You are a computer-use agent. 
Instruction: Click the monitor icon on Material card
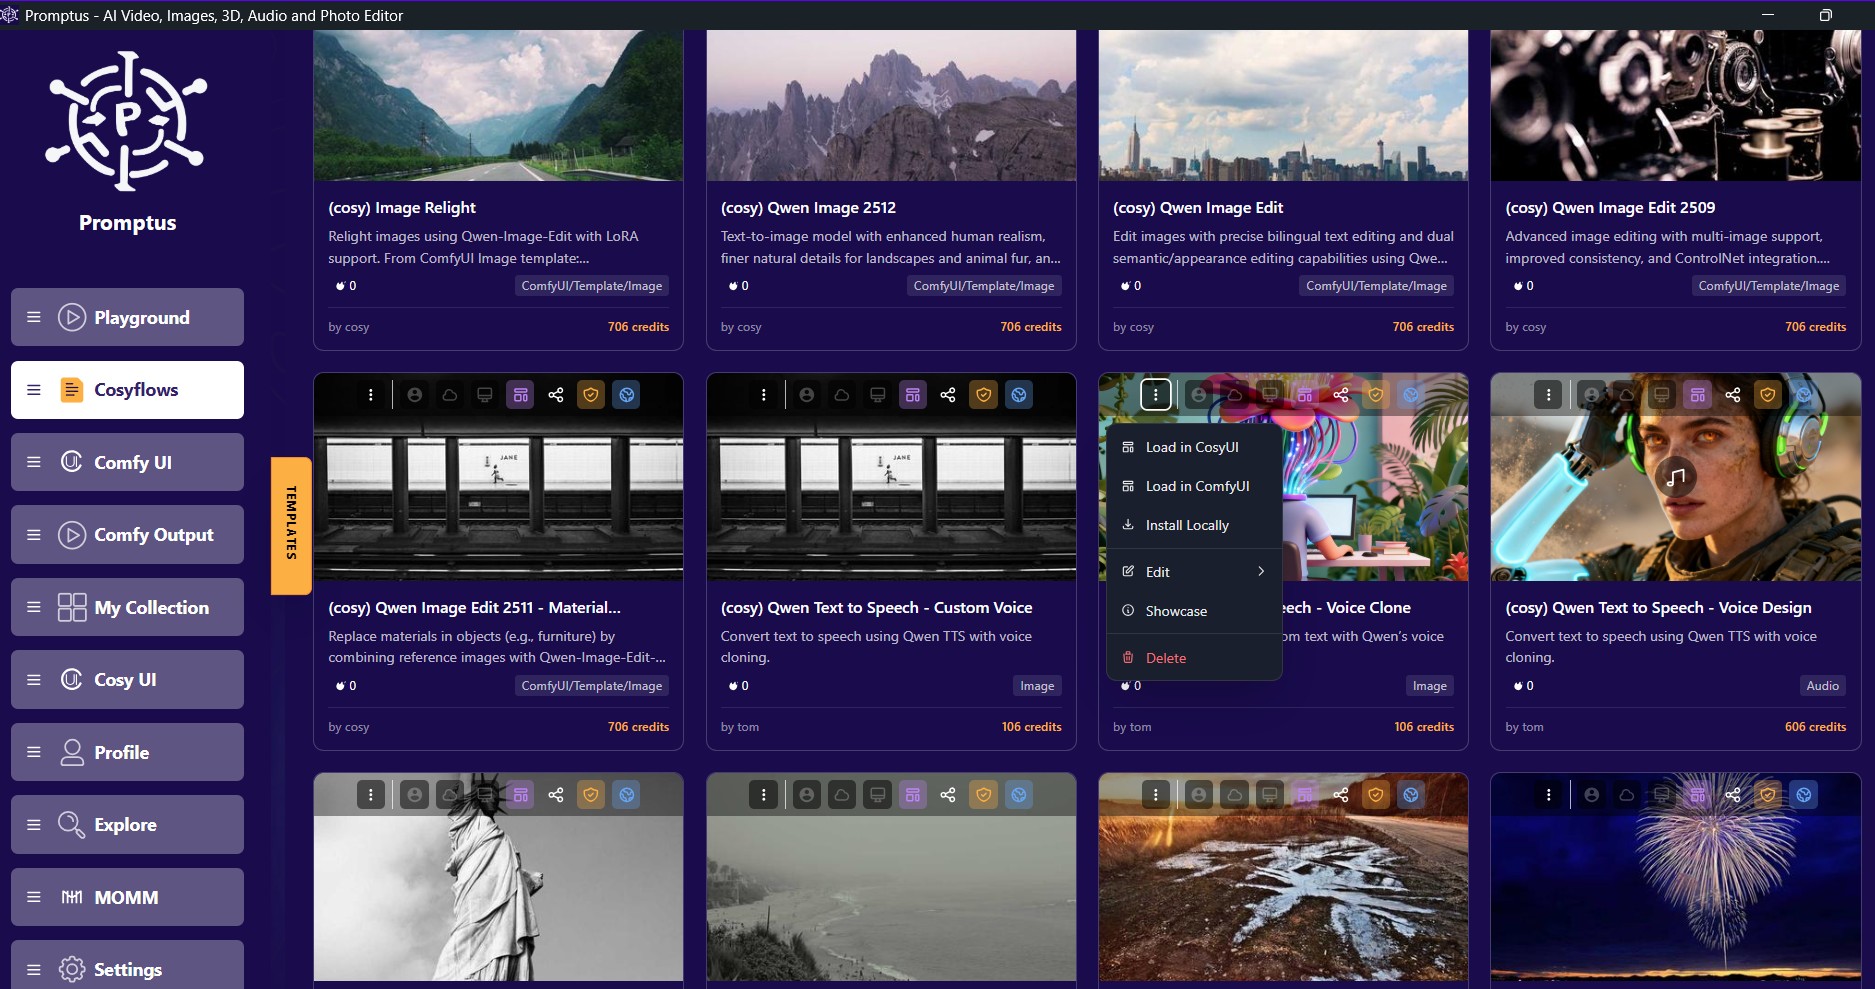[x=485, y=395]
